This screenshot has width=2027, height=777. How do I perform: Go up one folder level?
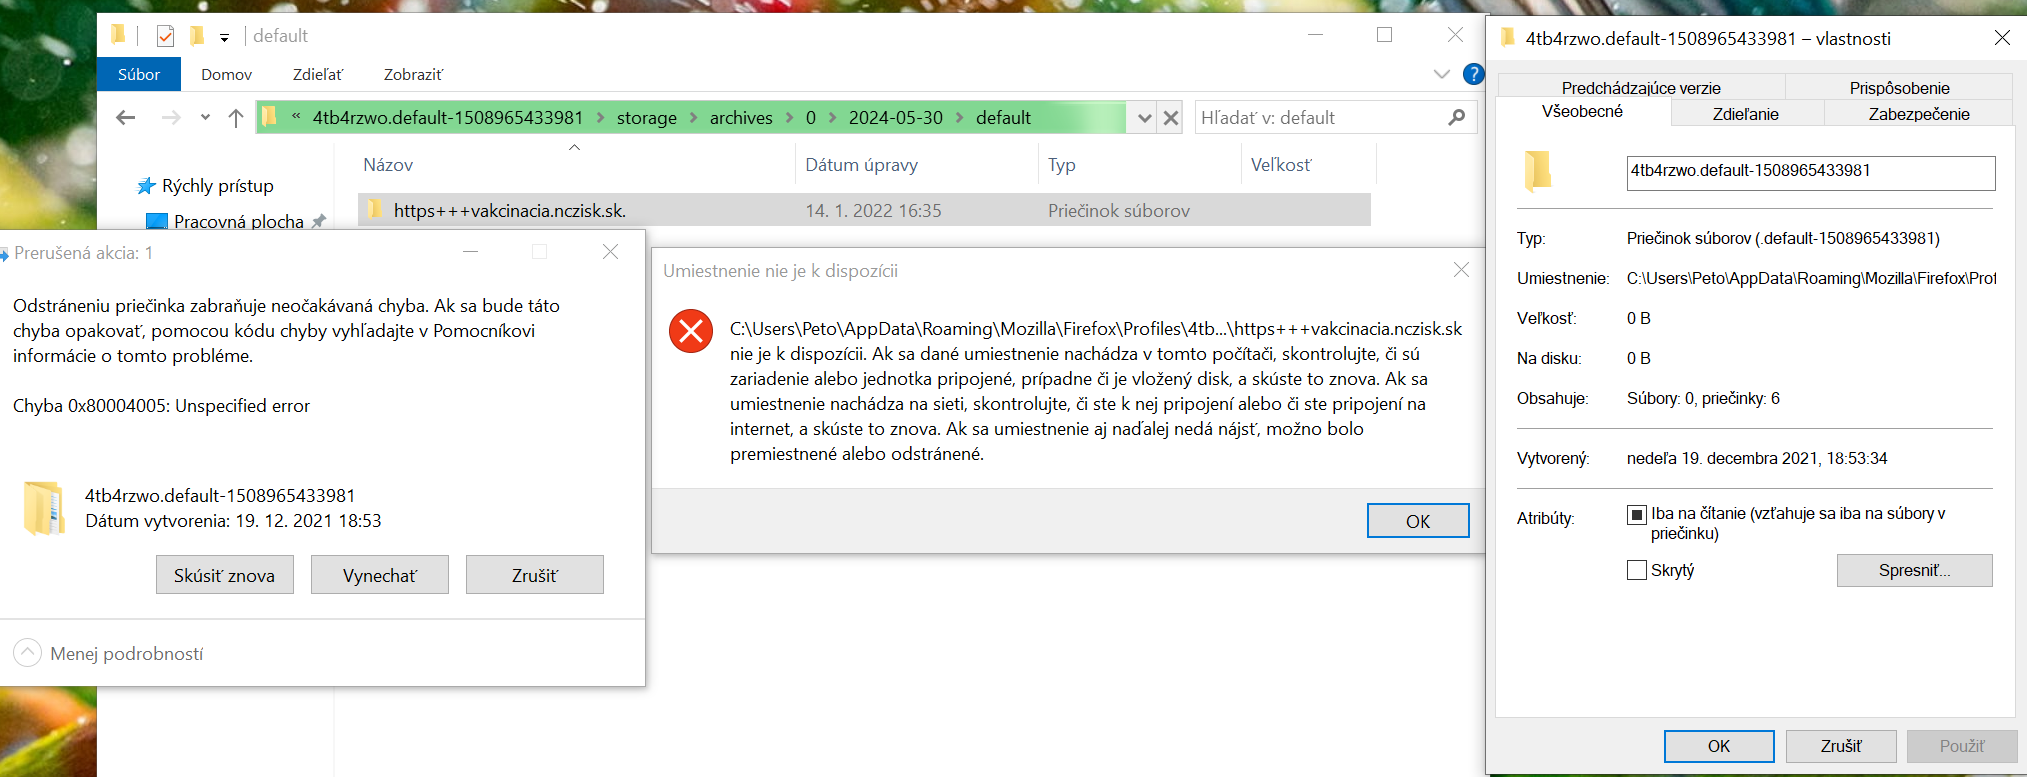(236, 117)
